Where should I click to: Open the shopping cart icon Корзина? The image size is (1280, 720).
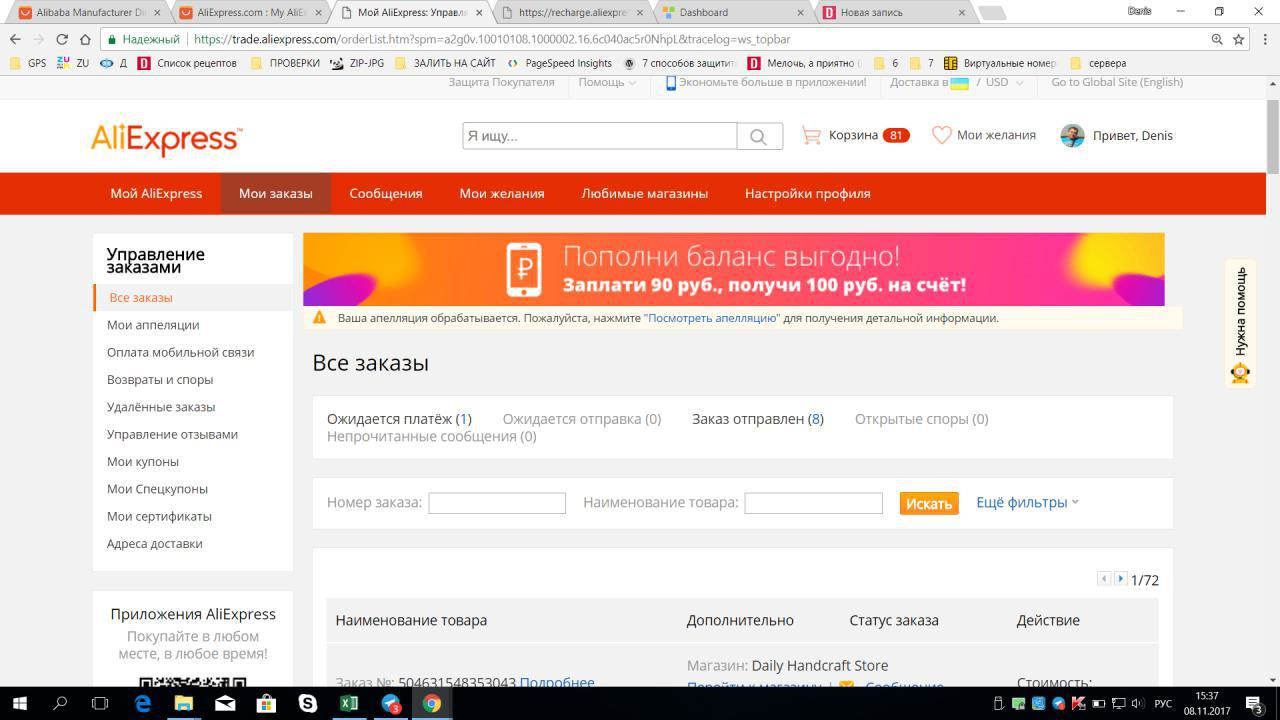(x=811, y=135)
